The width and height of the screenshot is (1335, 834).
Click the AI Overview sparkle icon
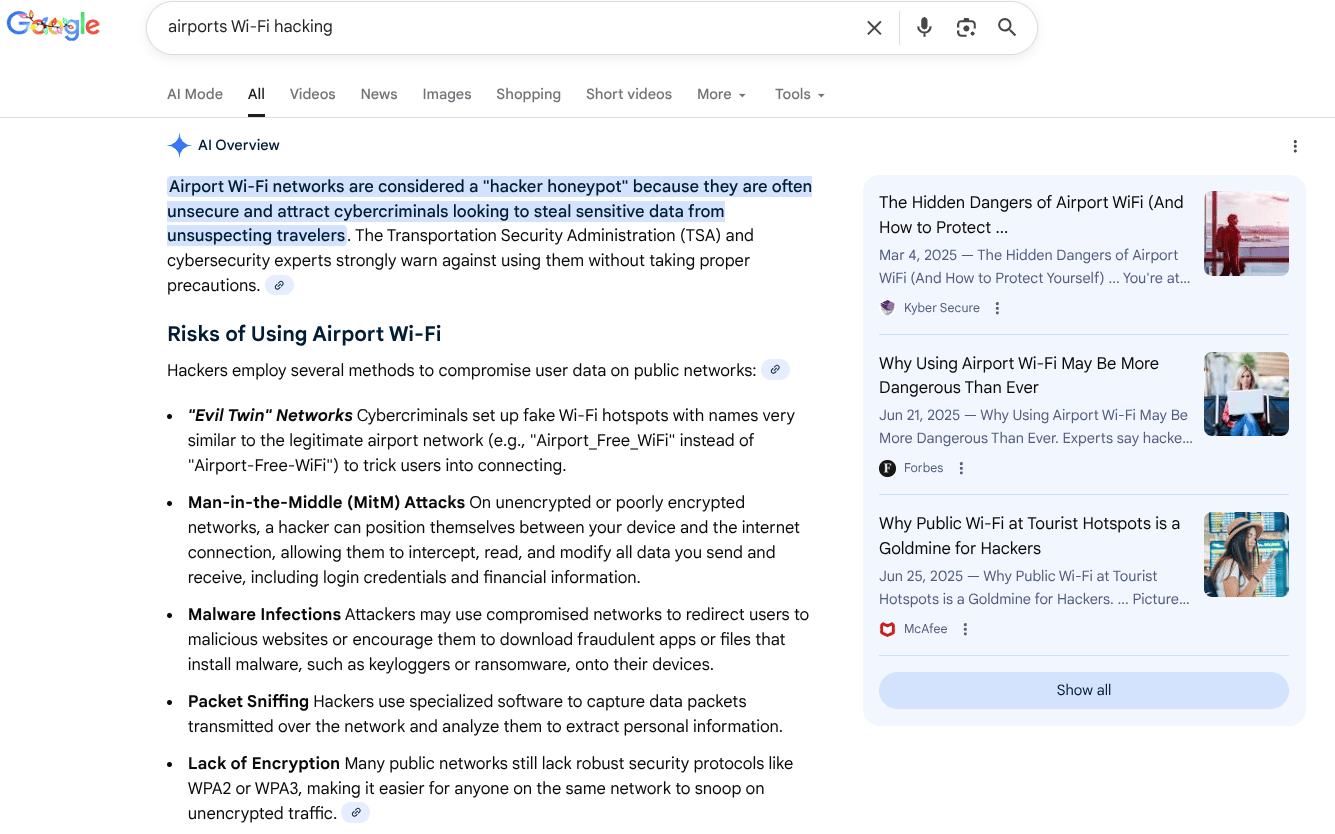[x=179, y=146]
